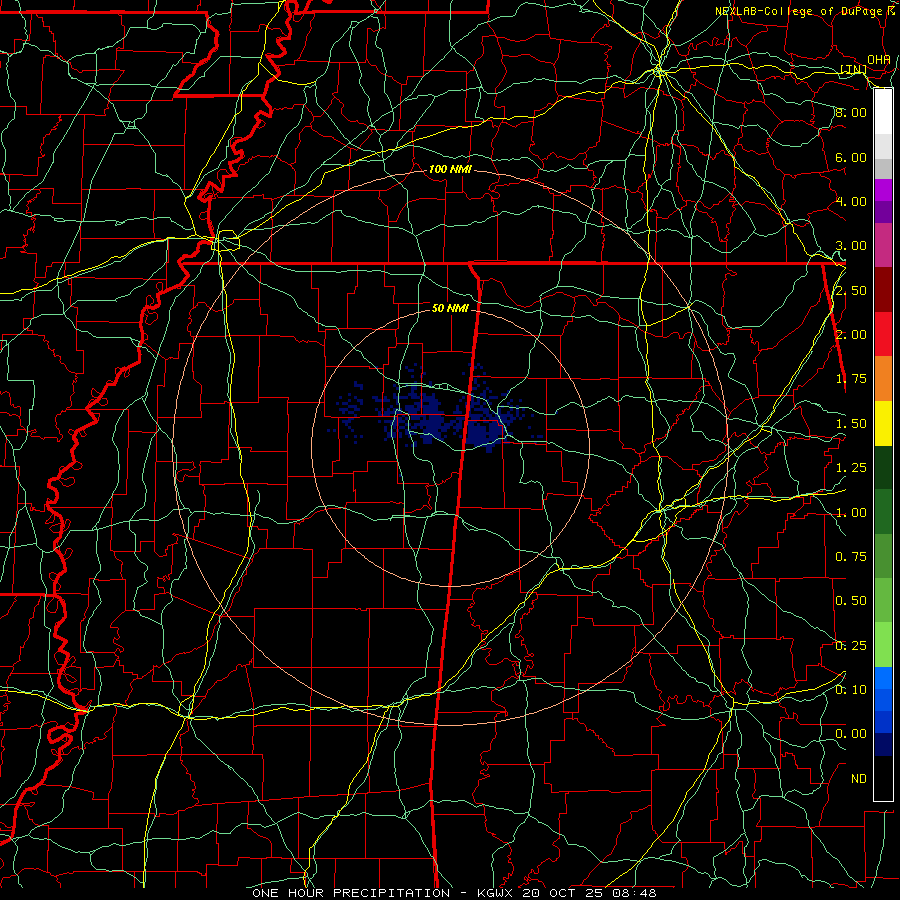The width and height of the screenshot is (900, 900).
Task: Click the black ND legend swatch
Action: click(883, 778)
